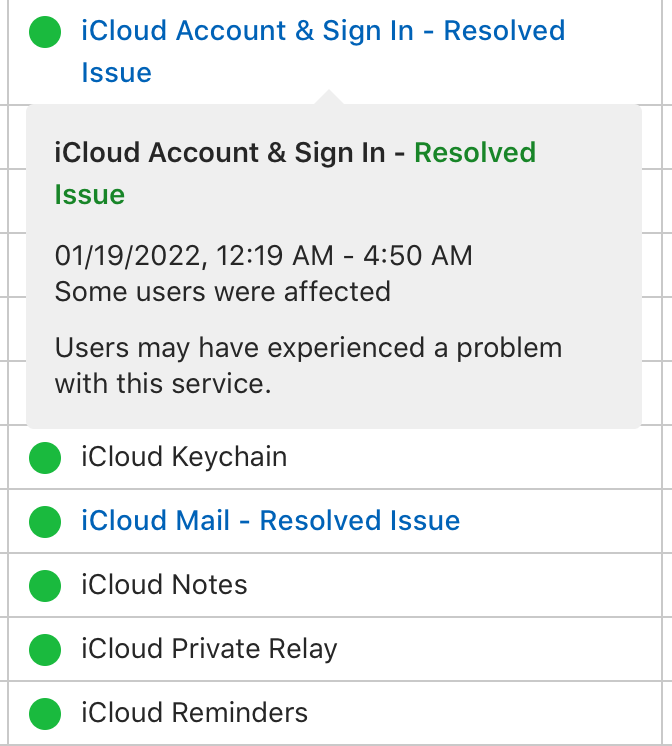Click the green dot next to iCloud Mail

coord(45,521)
